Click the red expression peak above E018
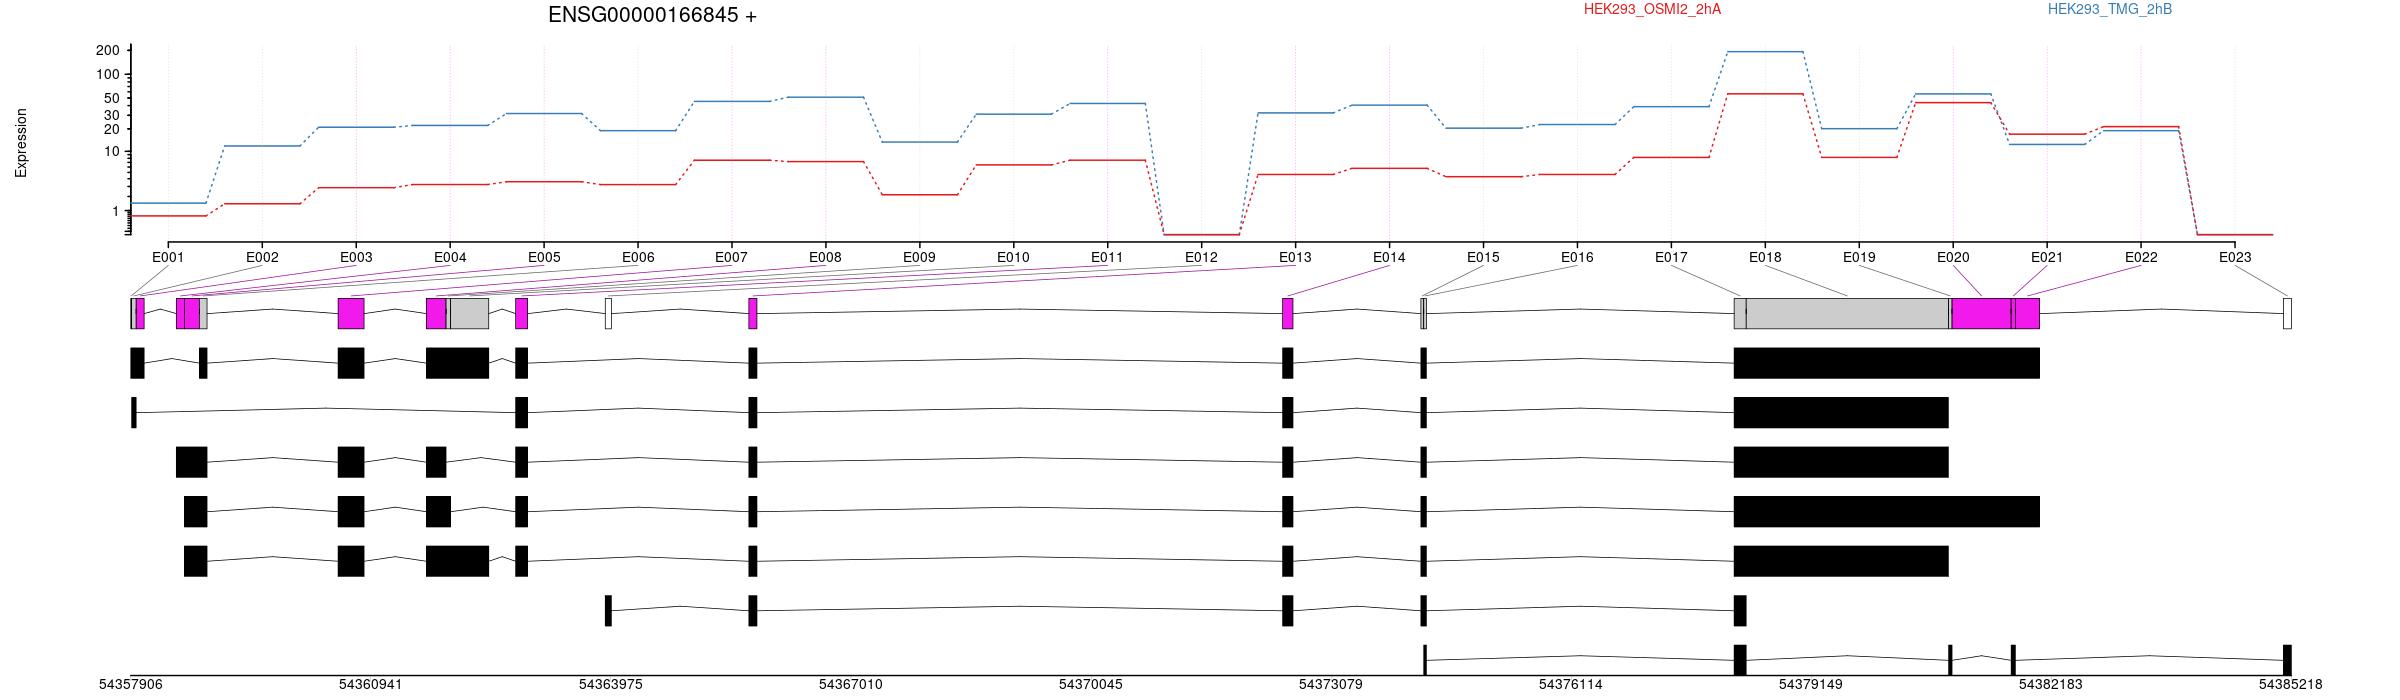2400x700 pixels. tap(1765, 94)
